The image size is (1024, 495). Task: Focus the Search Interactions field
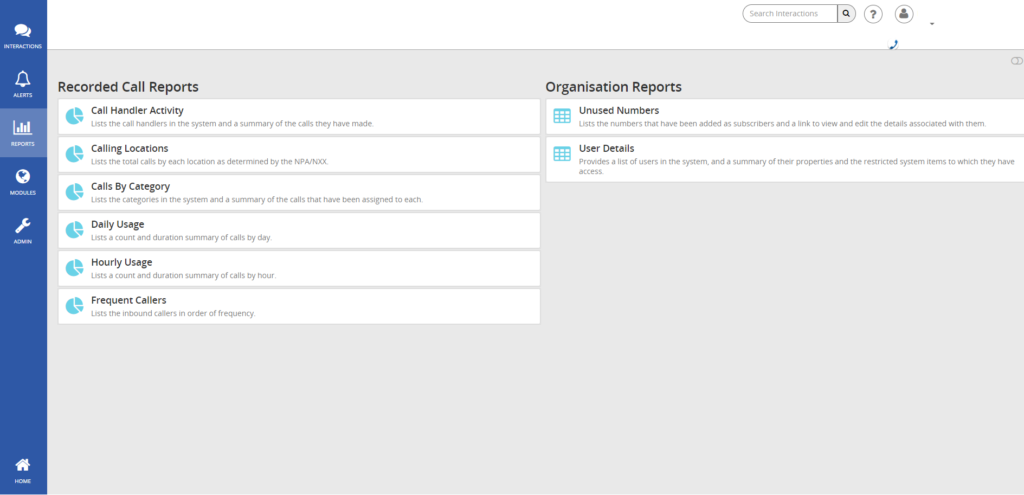(790, 14)
